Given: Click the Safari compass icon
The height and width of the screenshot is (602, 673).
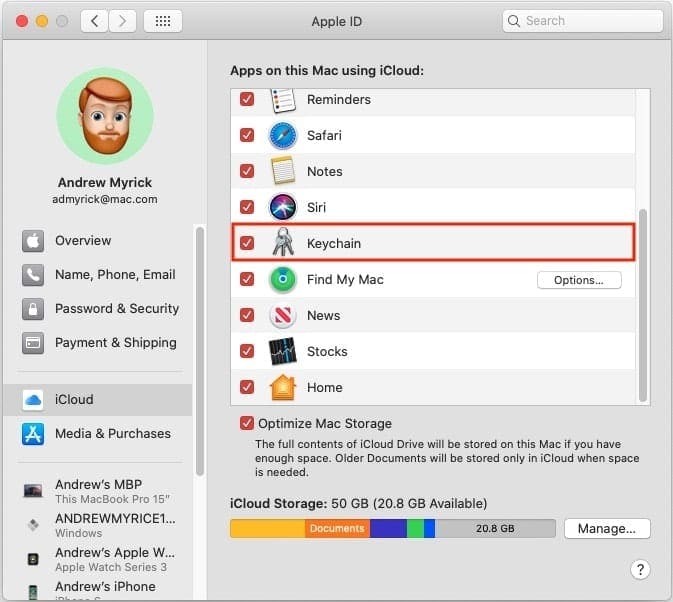Looking at the screenshot, I should tap(283, 135).
